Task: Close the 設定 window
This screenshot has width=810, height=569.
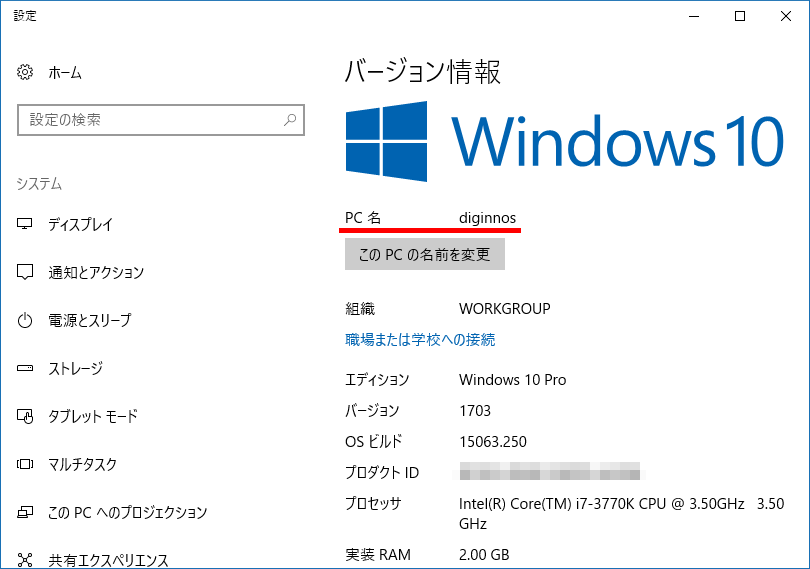Action: pos(786,17)
